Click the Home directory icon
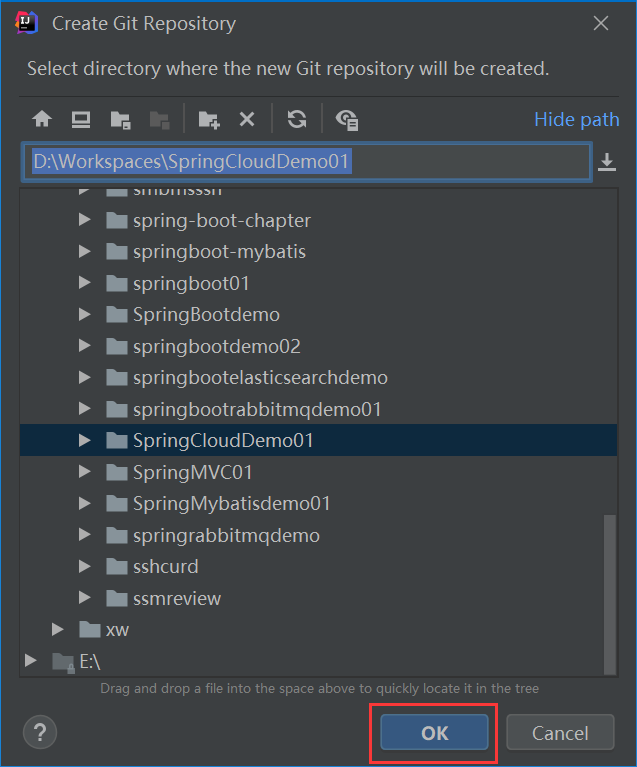The image size is (637, 767). [41, 120]
